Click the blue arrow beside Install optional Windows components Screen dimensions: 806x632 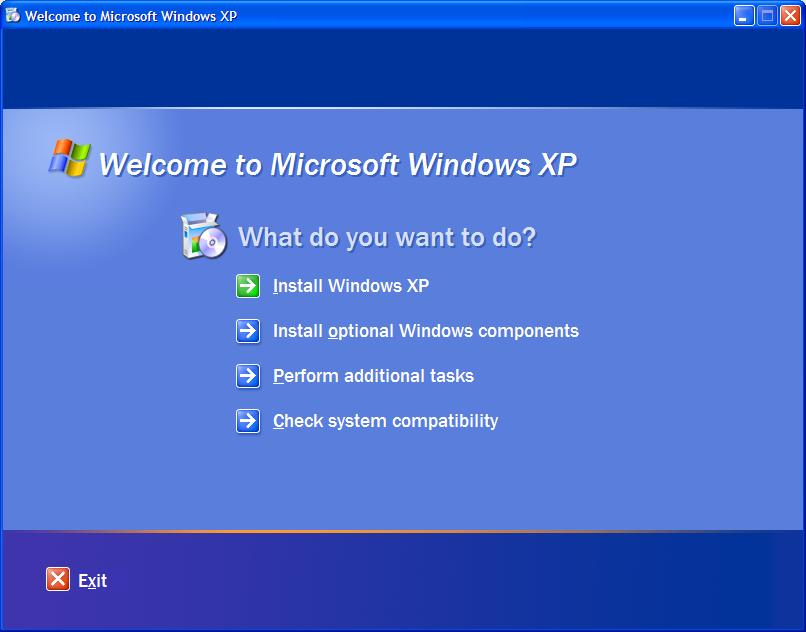tap(248, 331)
